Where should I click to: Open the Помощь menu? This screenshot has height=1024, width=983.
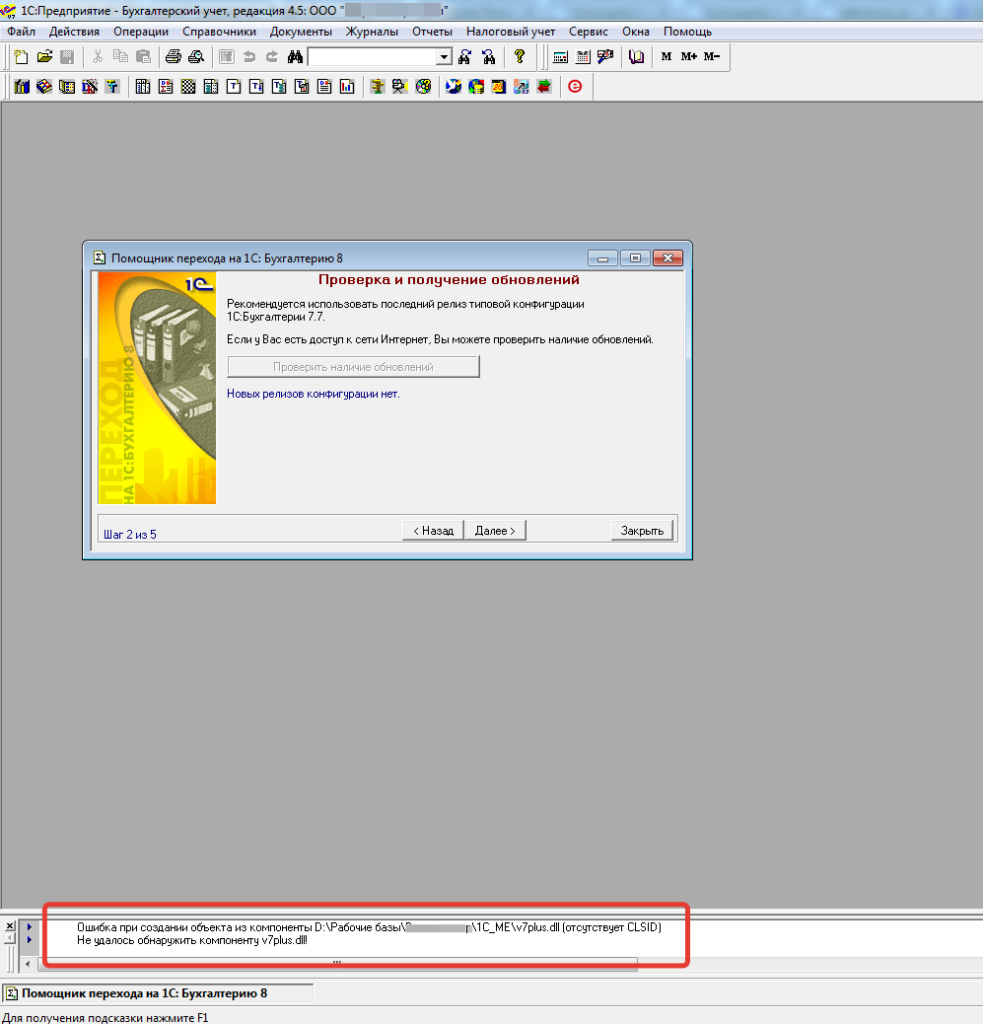[688, 31]
